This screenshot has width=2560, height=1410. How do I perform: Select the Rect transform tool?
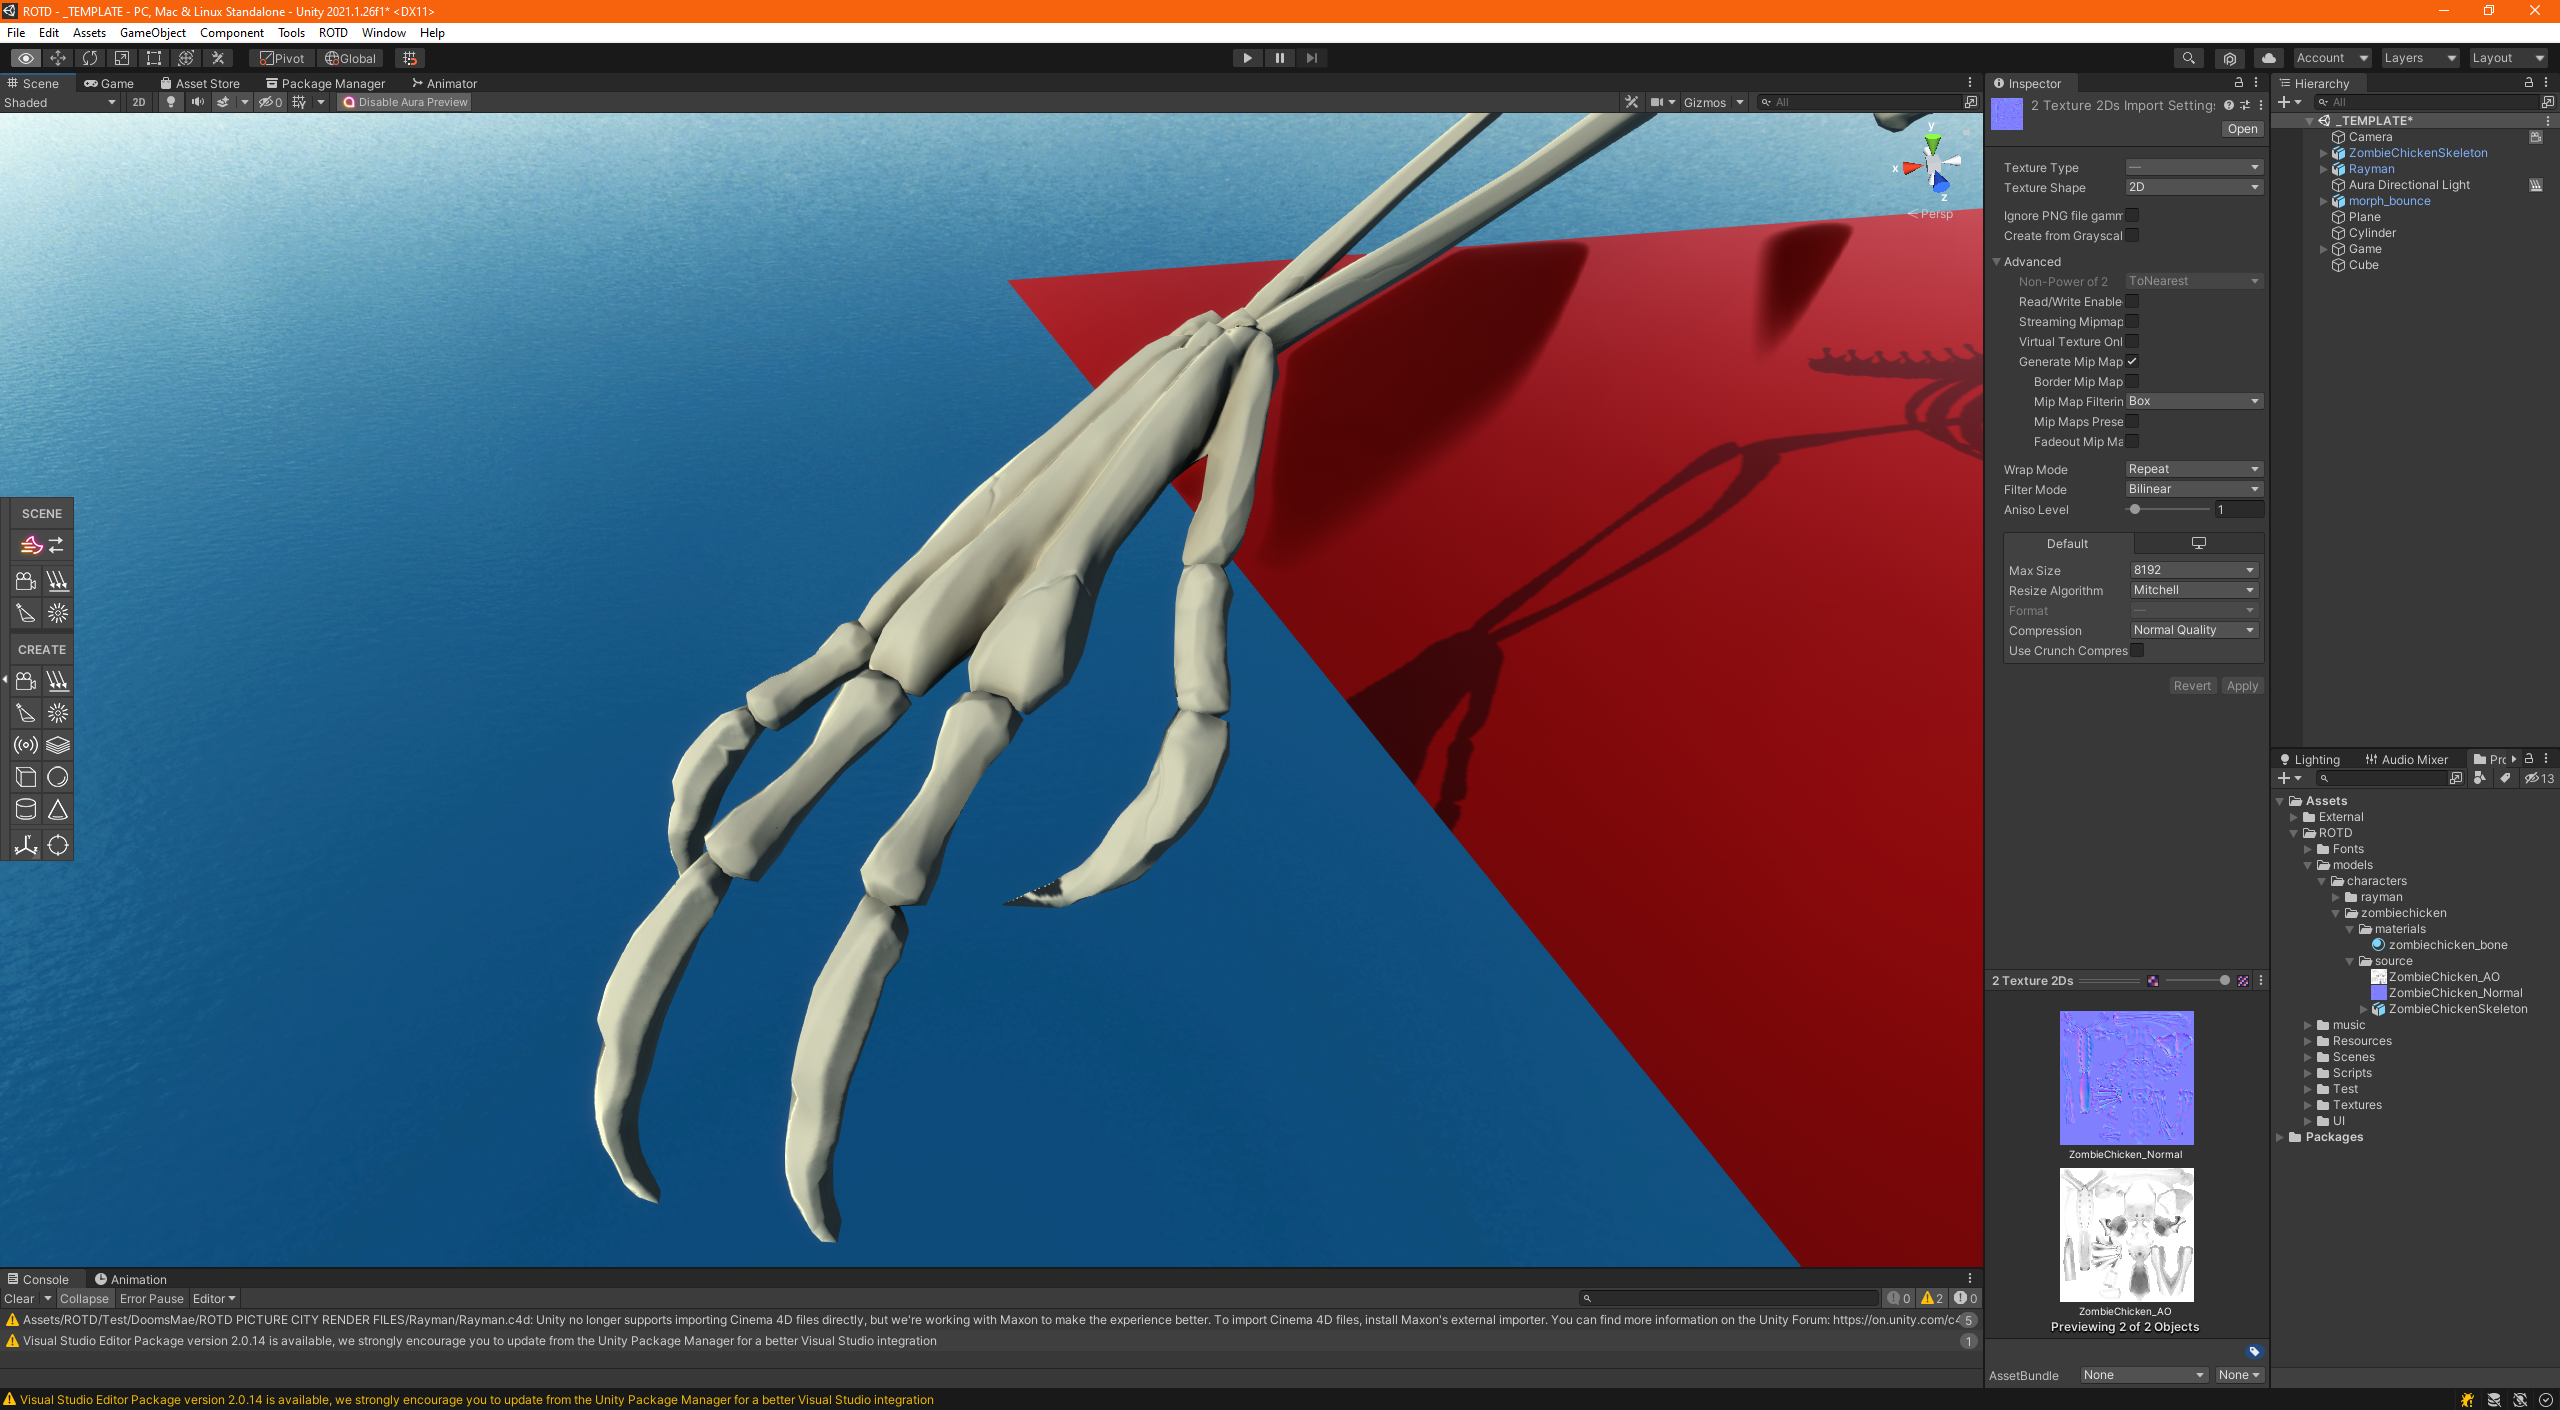(153, 58)
